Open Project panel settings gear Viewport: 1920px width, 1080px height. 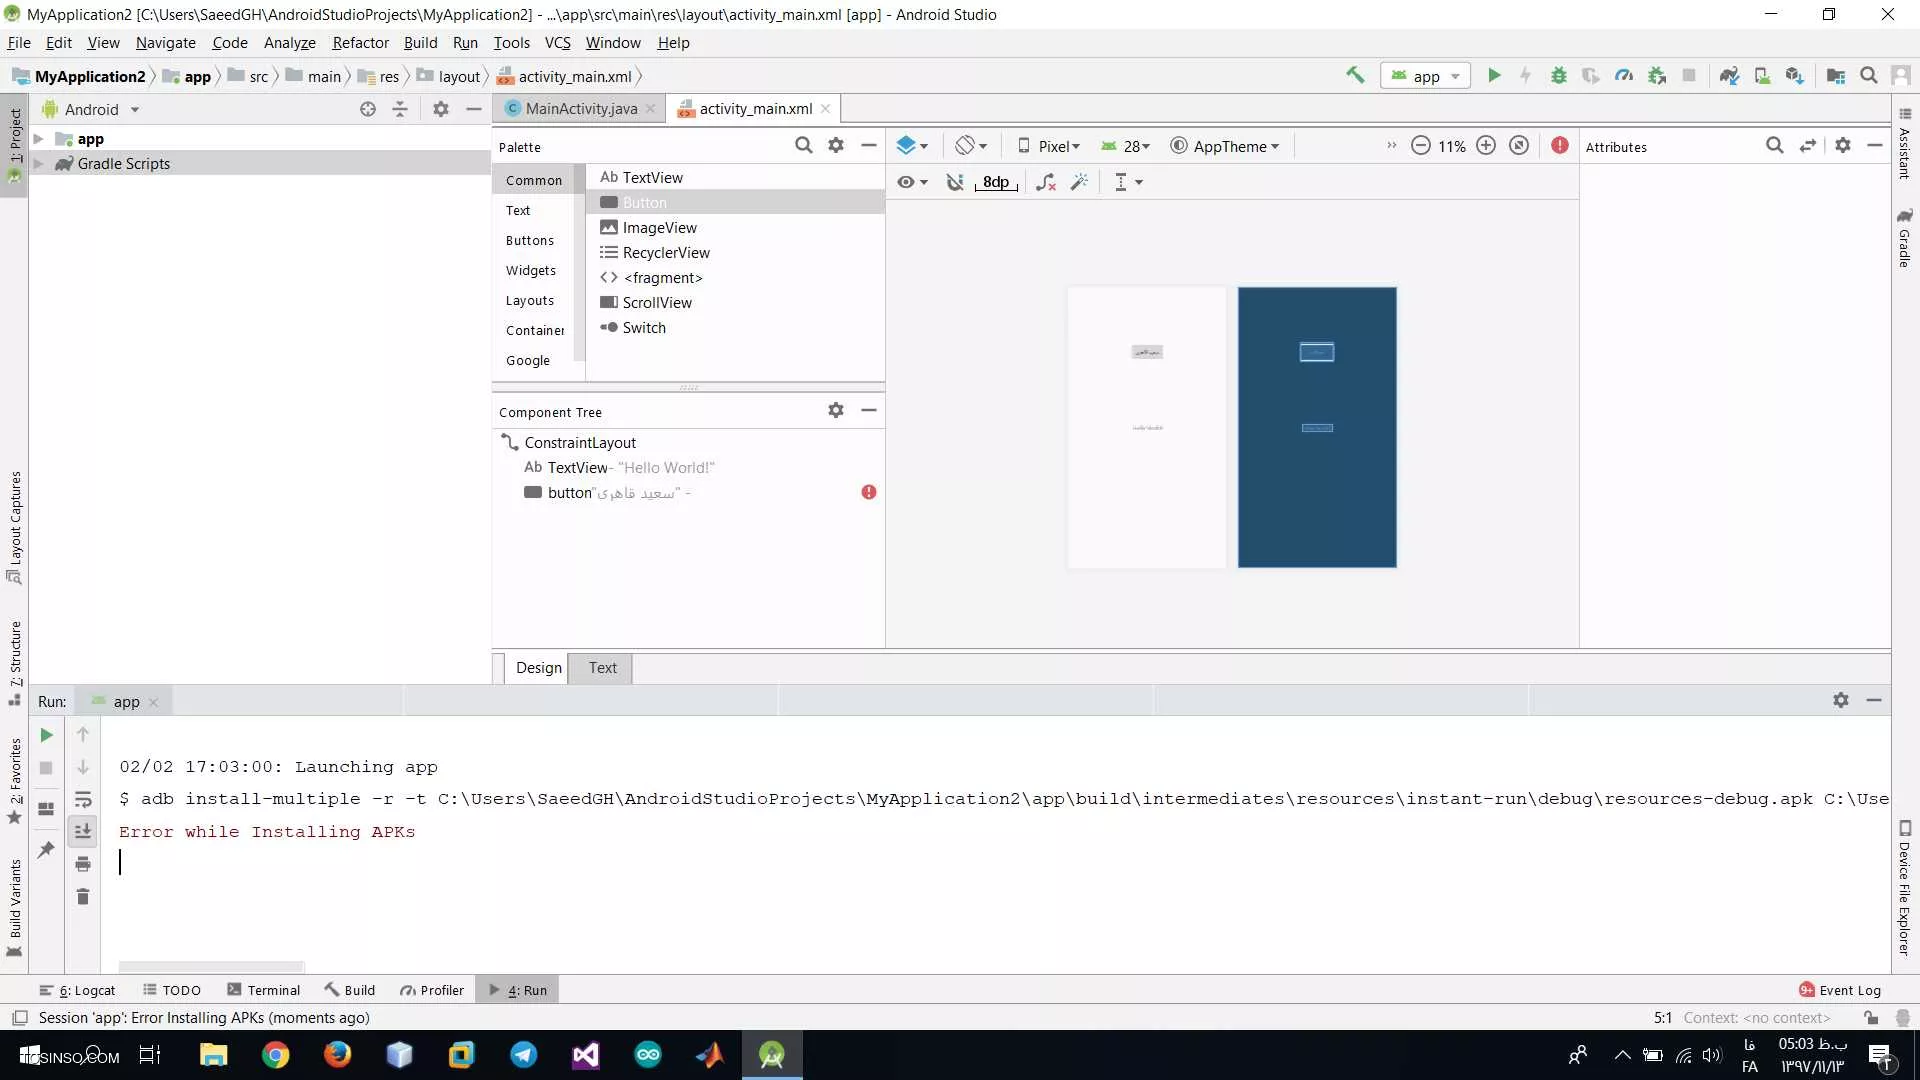(x=441, y=109)
